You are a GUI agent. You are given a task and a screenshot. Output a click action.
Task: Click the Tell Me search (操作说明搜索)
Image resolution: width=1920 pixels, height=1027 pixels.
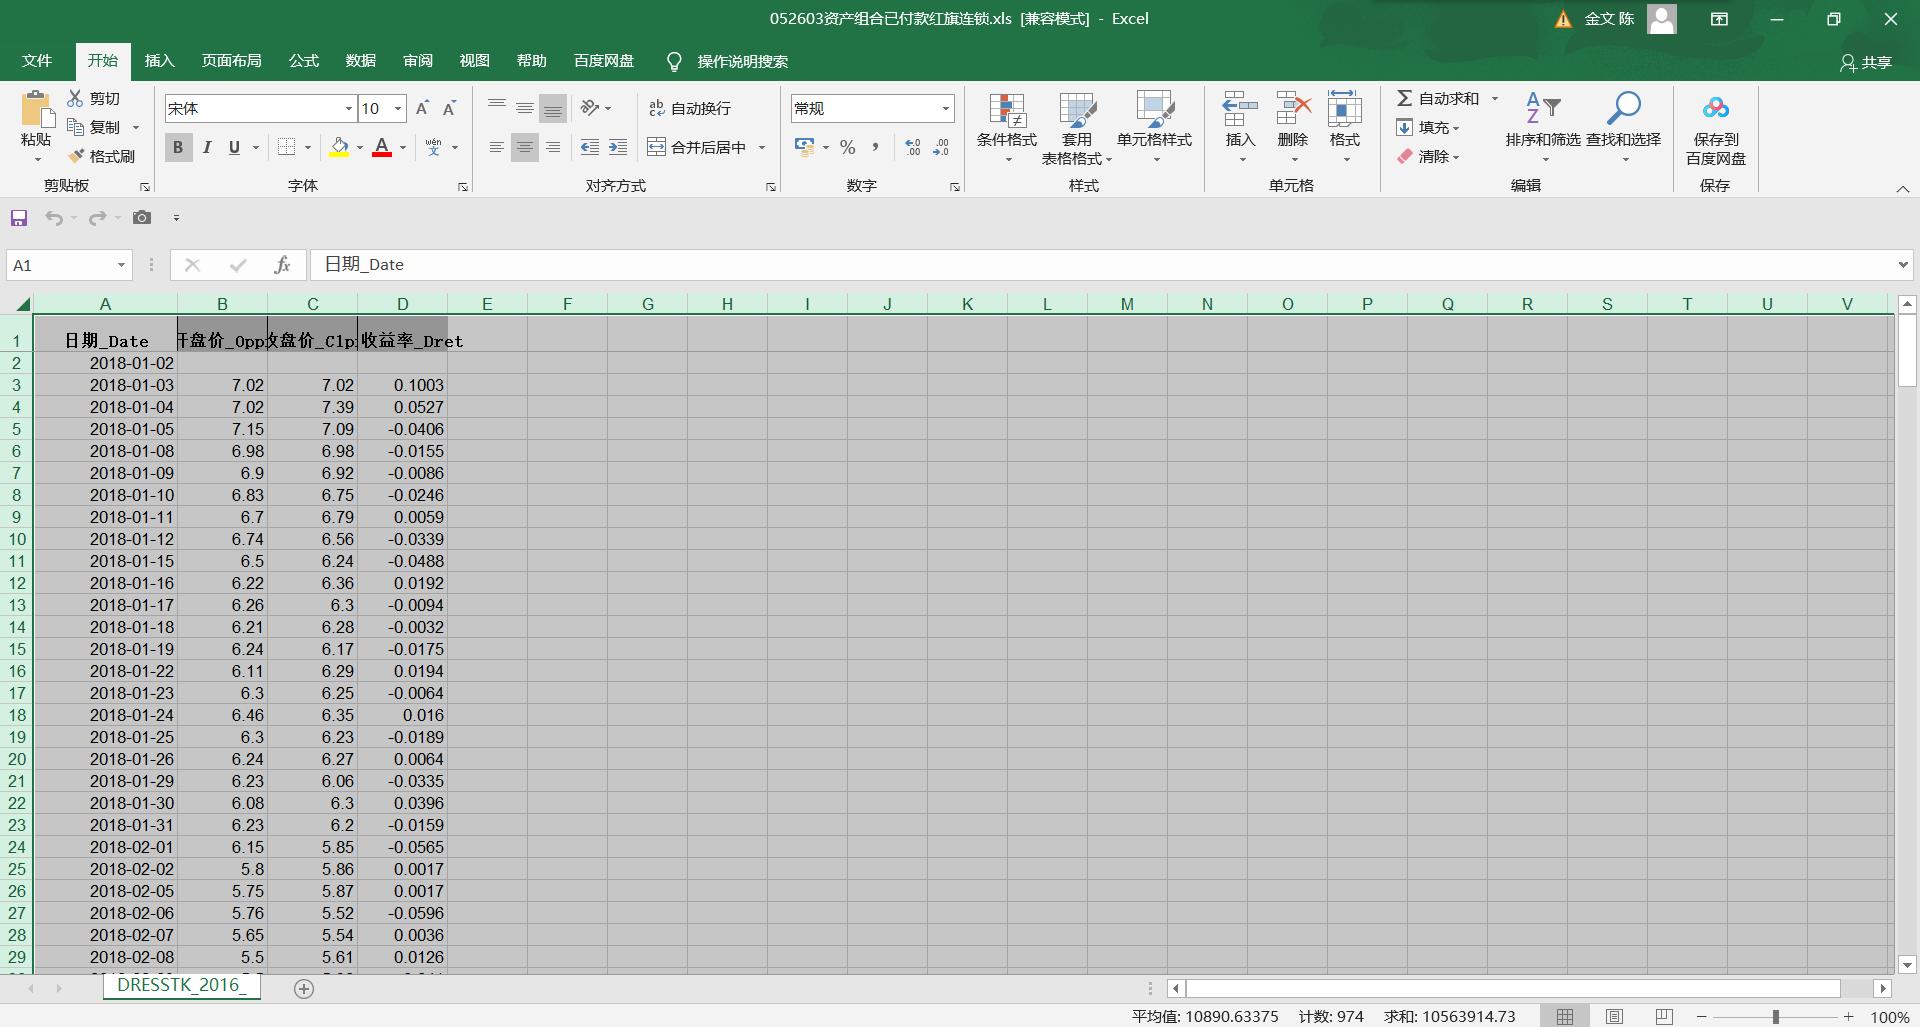pyautogui.click(x=727, y=62)
